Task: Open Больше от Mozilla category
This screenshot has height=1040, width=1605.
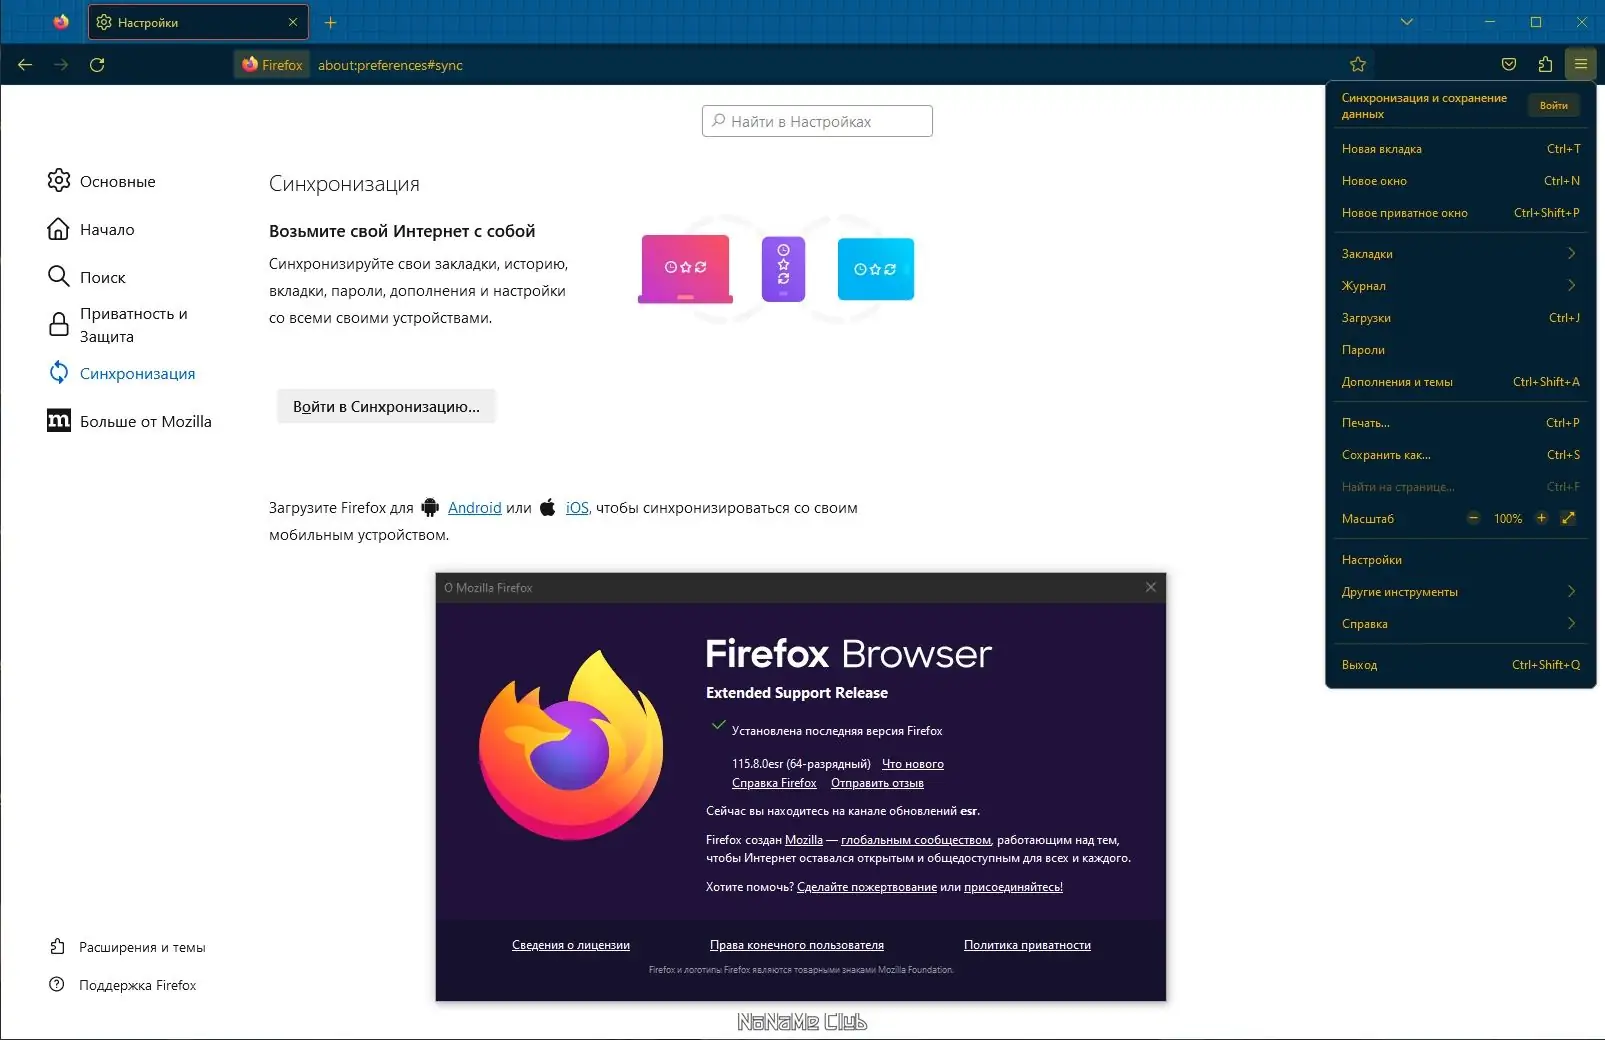Action: click(x=145, y=421)
